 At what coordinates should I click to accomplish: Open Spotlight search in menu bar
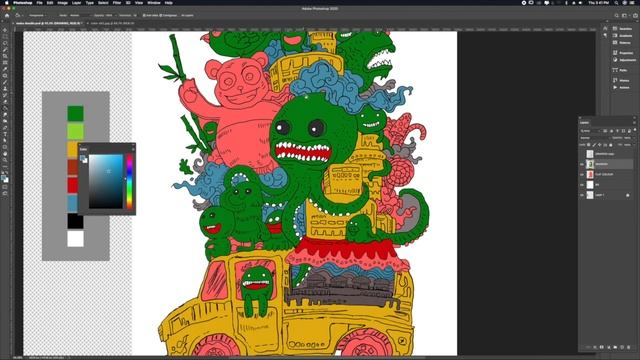616,2
